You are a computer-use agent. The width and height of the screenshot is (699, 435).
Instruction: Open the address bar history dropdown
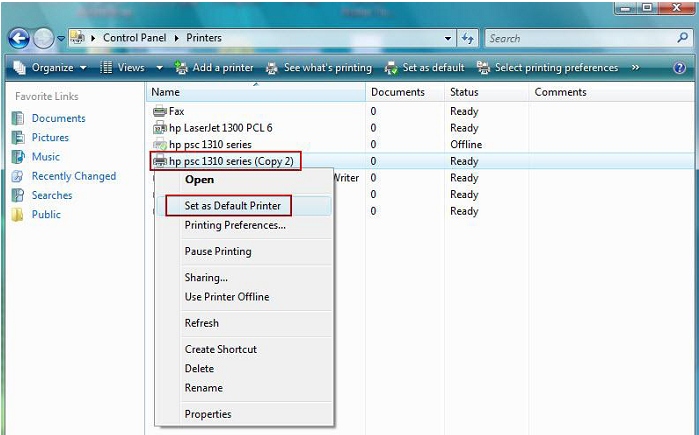tap(448, 39)
